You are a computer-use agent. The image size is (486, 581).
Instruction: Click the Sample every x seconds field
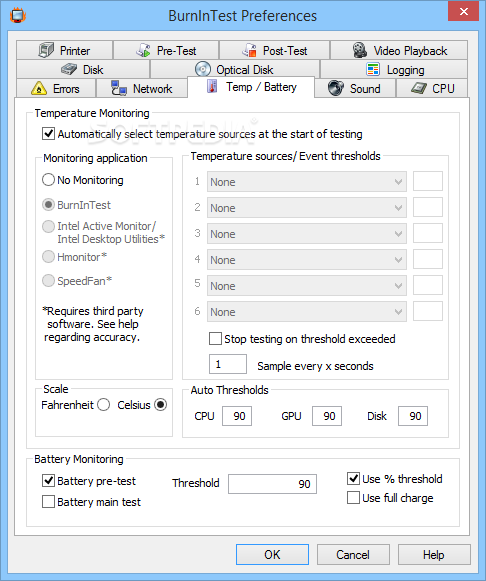point(228,364)
